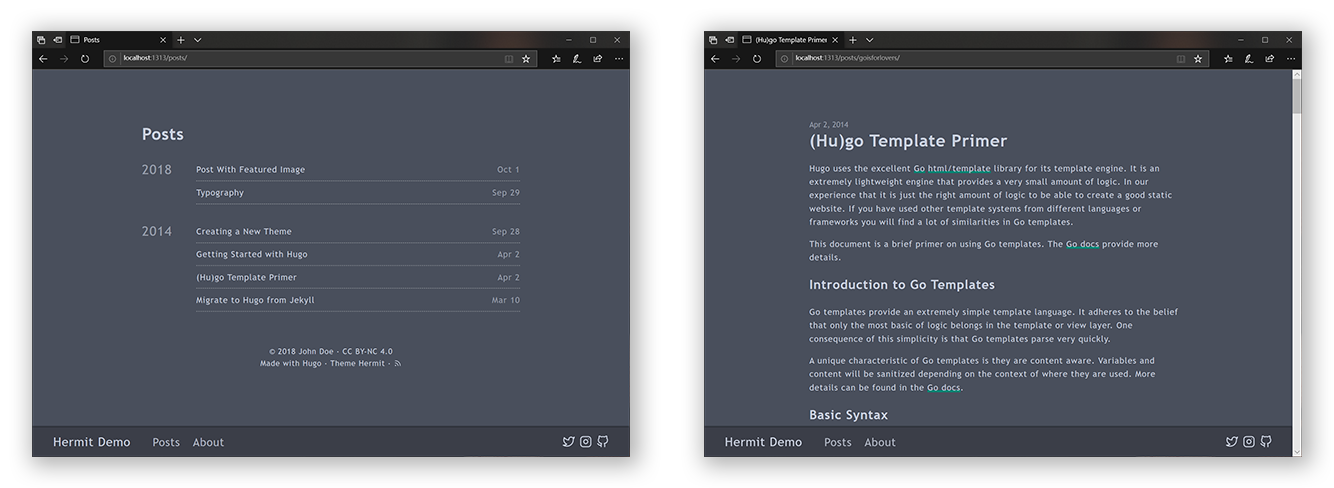Open reading view on the Posts page

pyautogui.click(x=509, y=59)
